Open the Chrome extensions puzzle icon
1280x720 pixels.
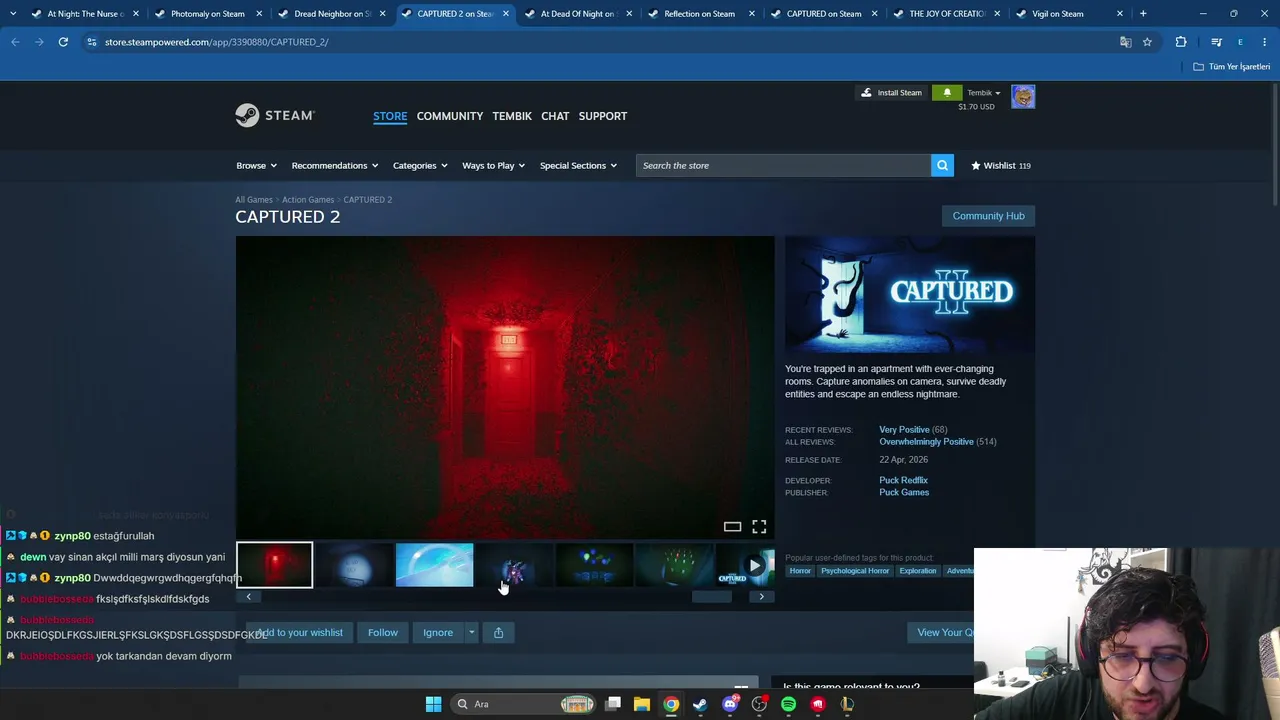pyautogui.click(x=1181, y=42)
